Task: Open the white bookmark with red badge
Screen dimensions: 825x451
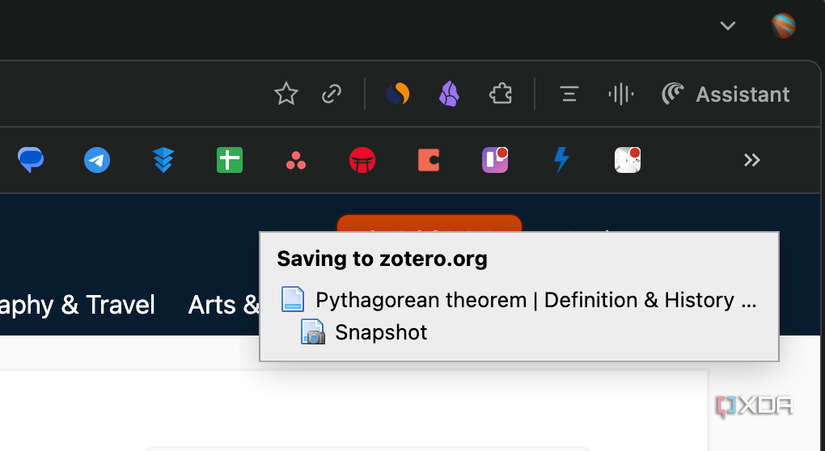Action: [x=628, y=160]
